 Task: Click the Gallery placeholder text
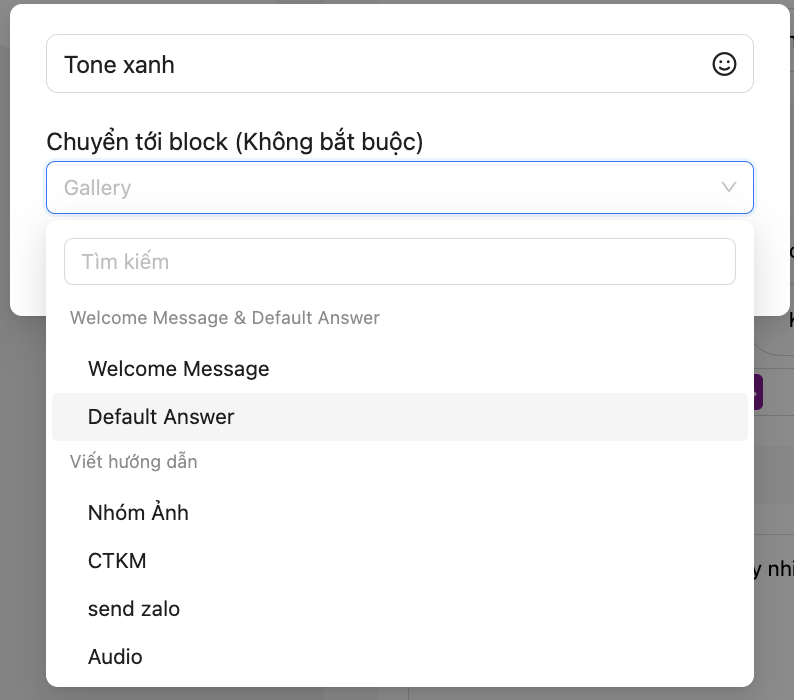coord(98,188)
